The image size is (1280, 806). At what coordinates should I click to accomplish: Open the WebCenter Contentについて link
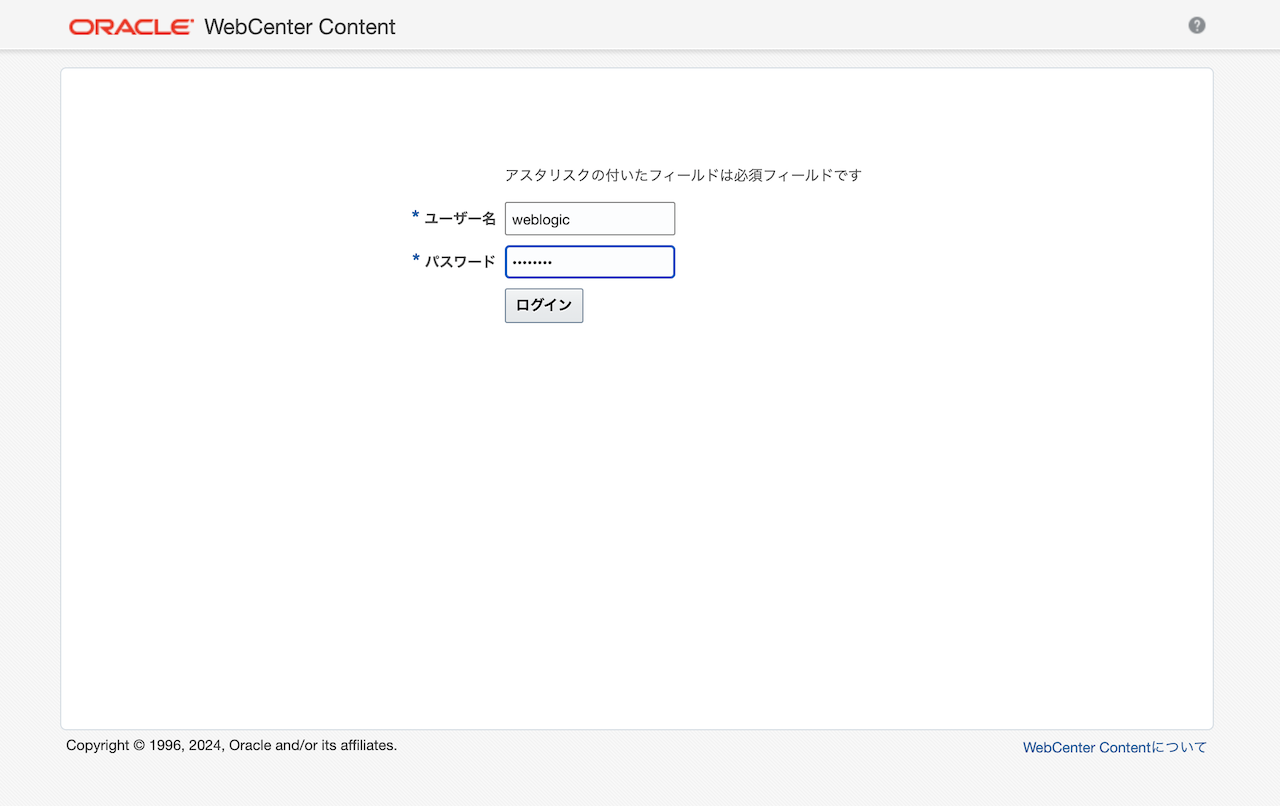point(1114,747)
